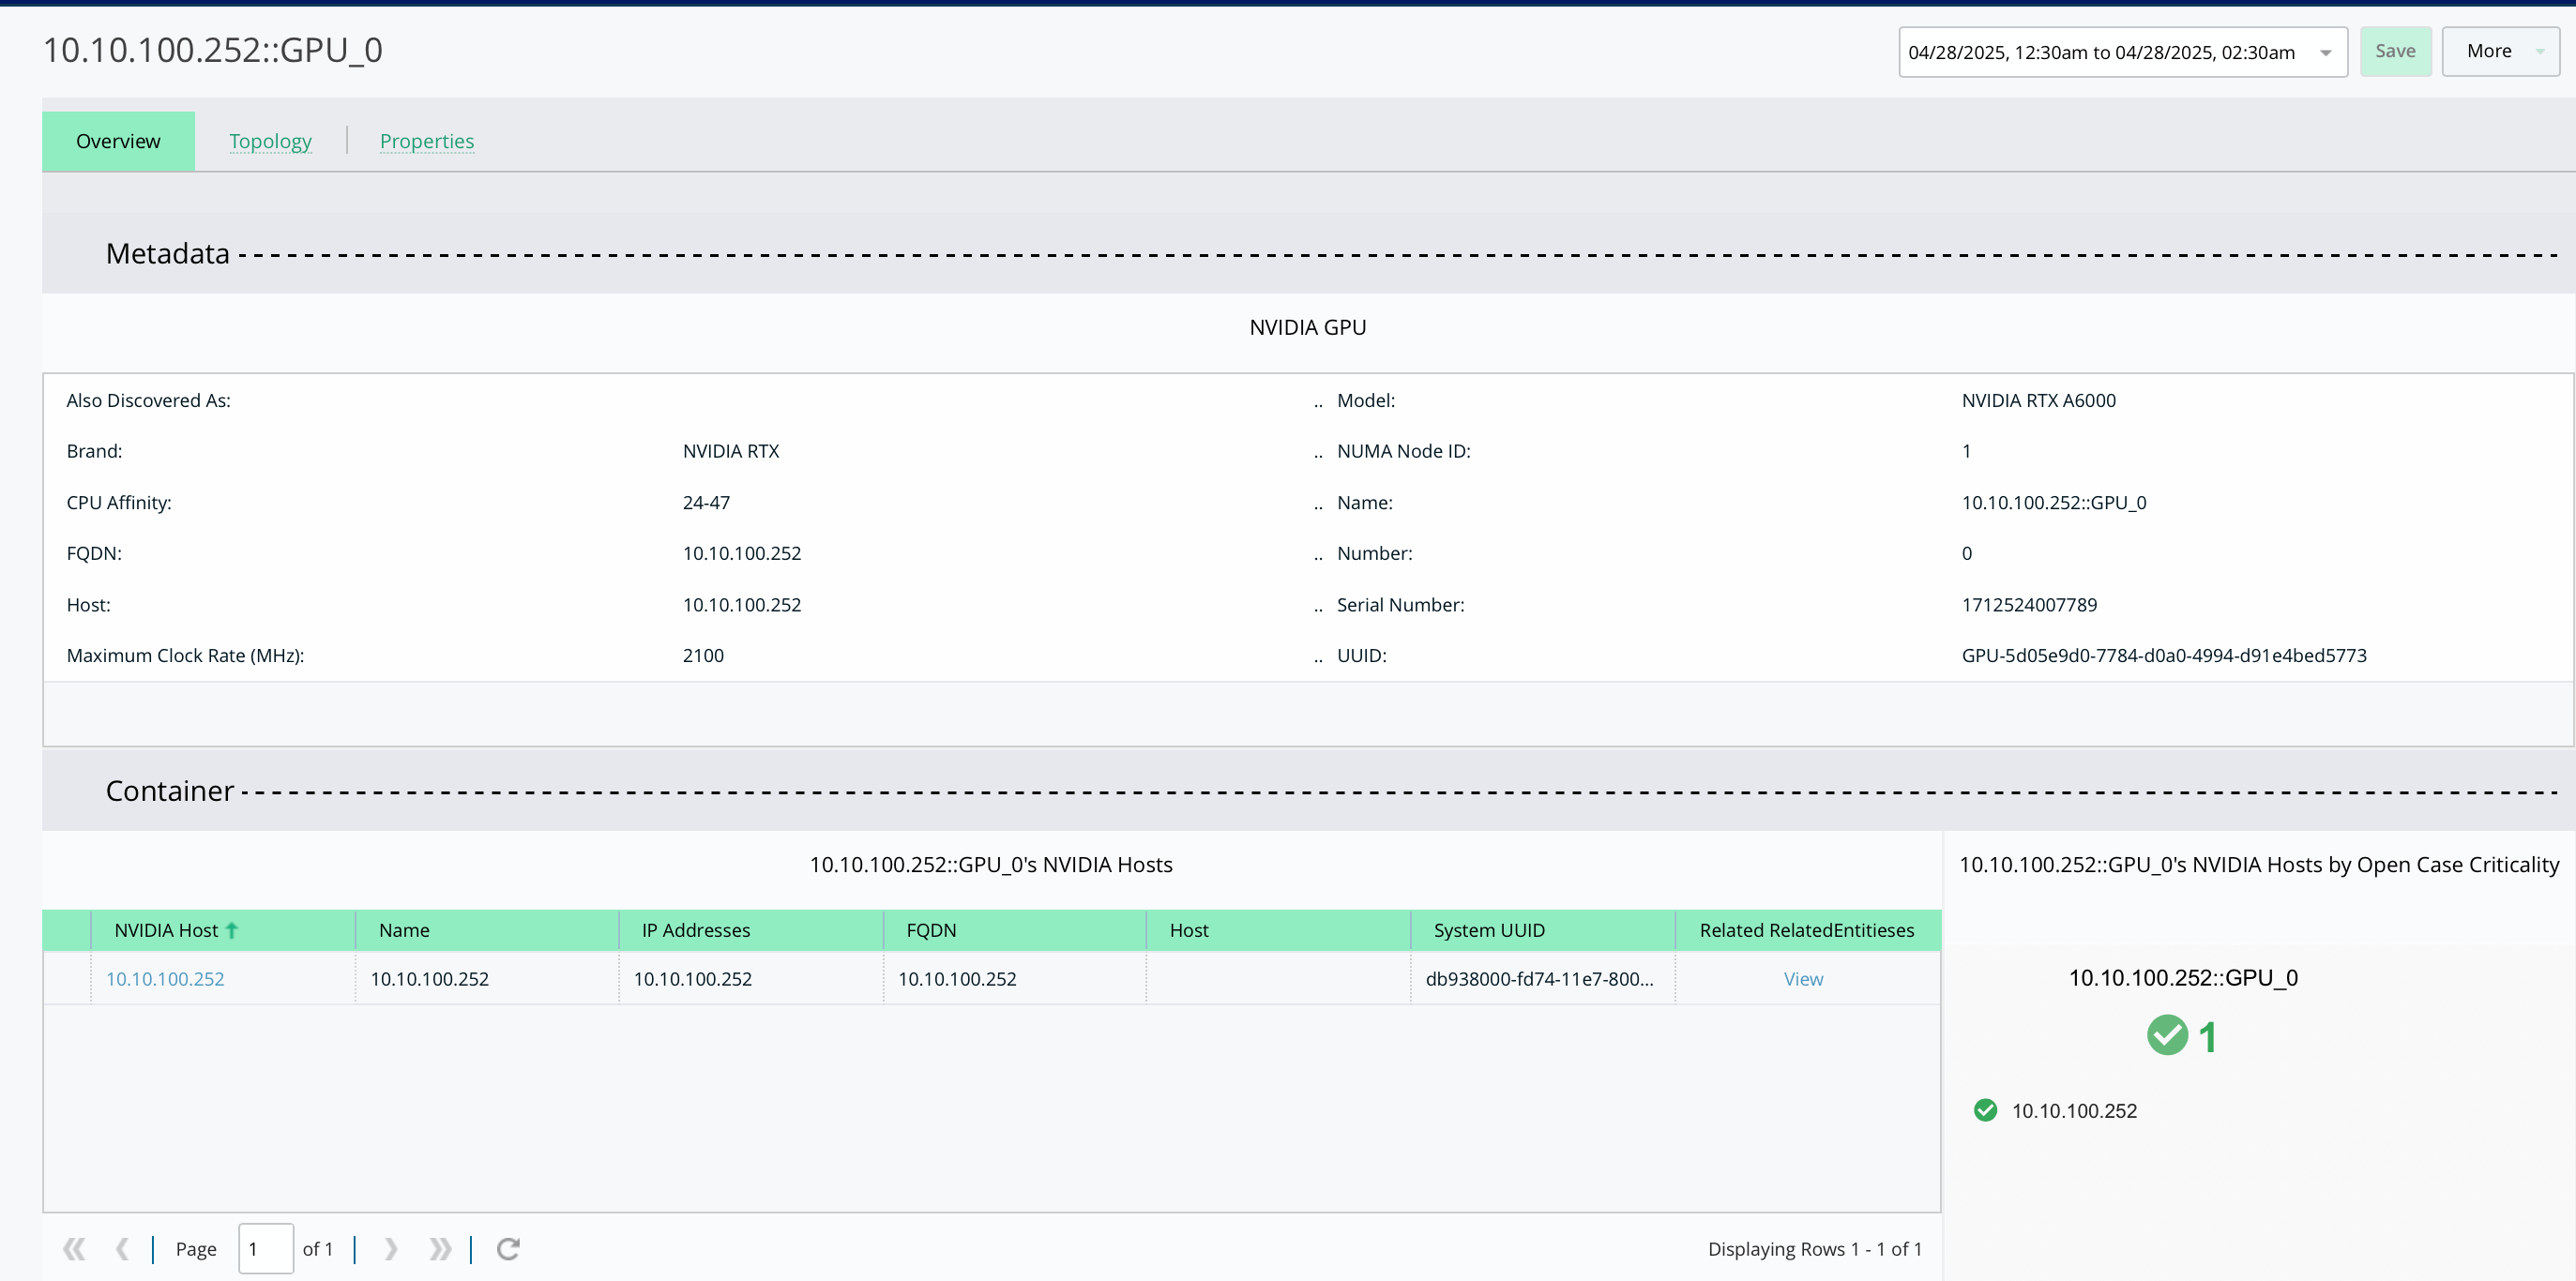Click the Also Discovered As label
This screenshot has width=2576, height=1281.
(149, 400)
